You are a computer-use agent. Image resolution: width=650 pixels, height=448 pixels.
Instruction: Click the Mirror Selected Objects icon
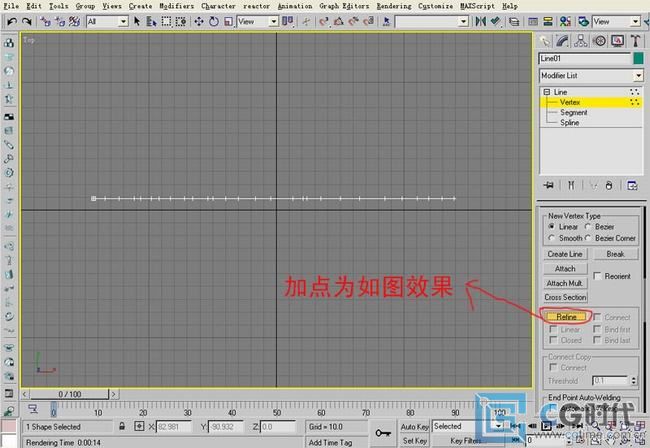pyautogui.click(x=480, y=21)
